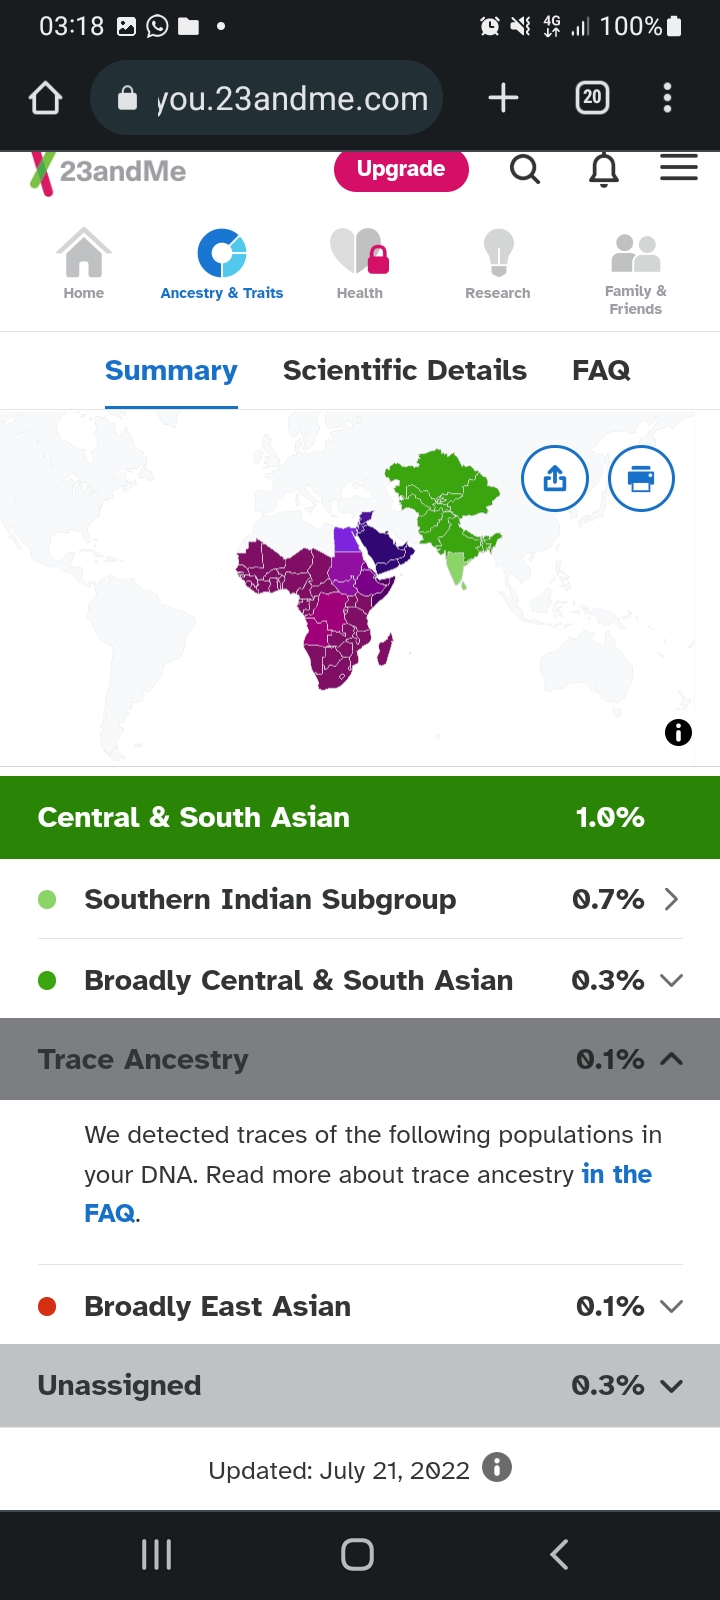Image resolution: width=720 pixels, height=1600 pixels.
Task: Expand Broadly Central & South Asian row
Action: coord(360,980)
